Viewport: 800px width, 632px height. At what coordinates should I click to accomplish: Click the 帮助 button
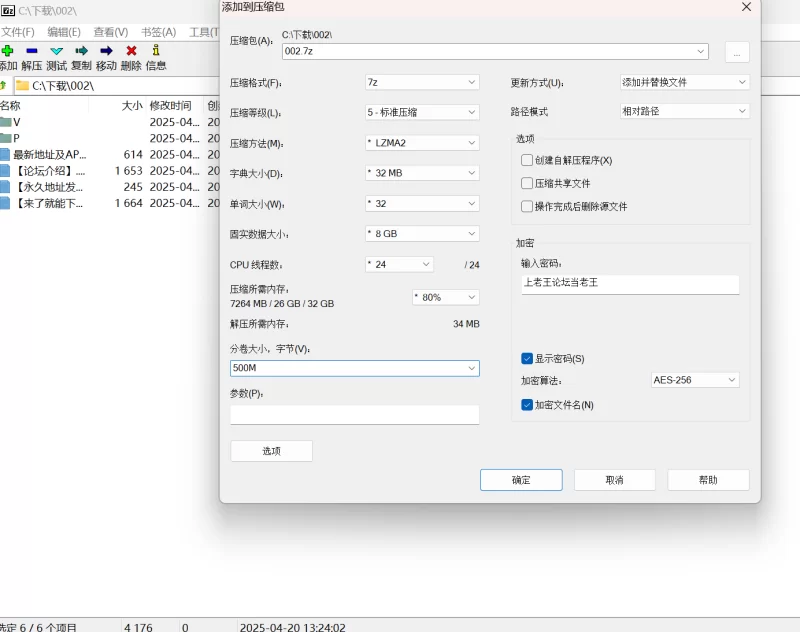coord(708,480)
